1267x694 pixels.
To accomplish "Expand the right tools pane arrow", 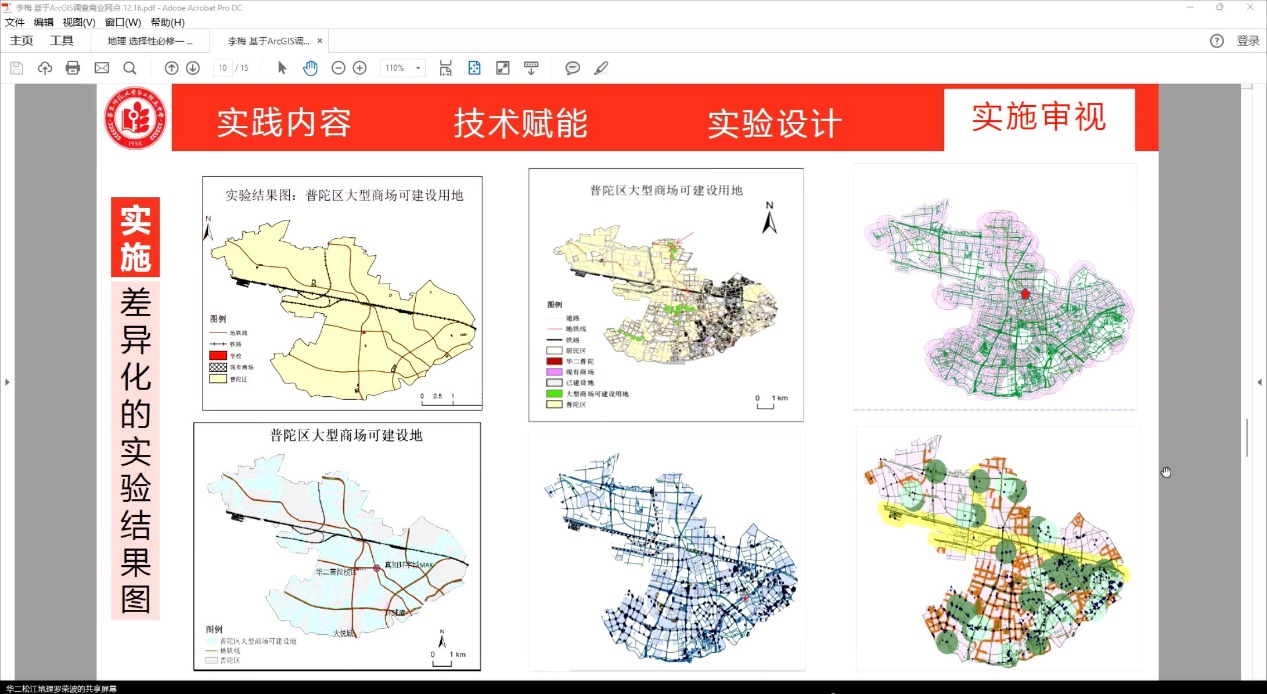I will 1259,382.
